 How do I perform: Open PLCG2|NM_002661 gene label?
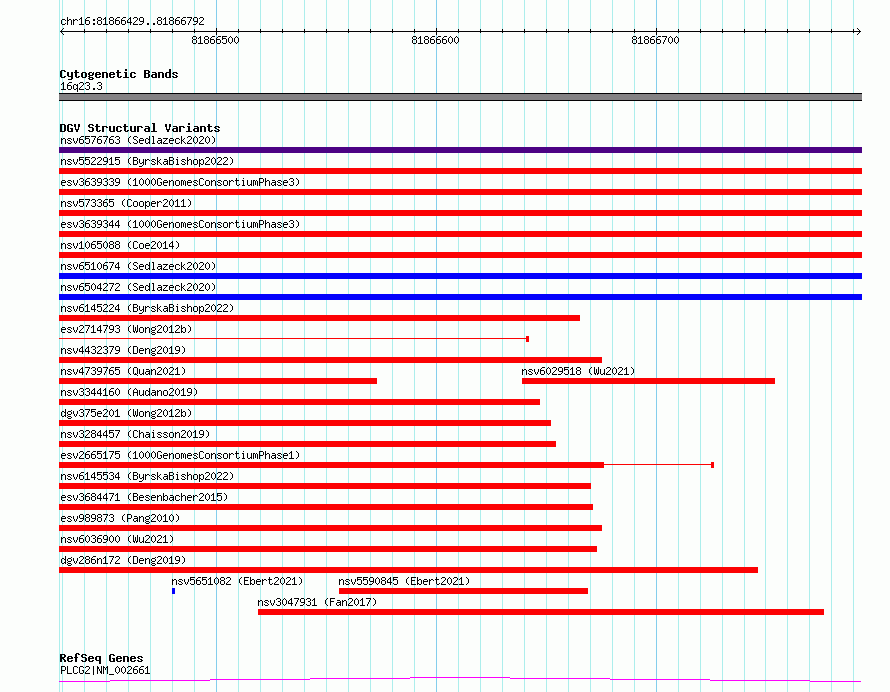click(x=105, y=670)
